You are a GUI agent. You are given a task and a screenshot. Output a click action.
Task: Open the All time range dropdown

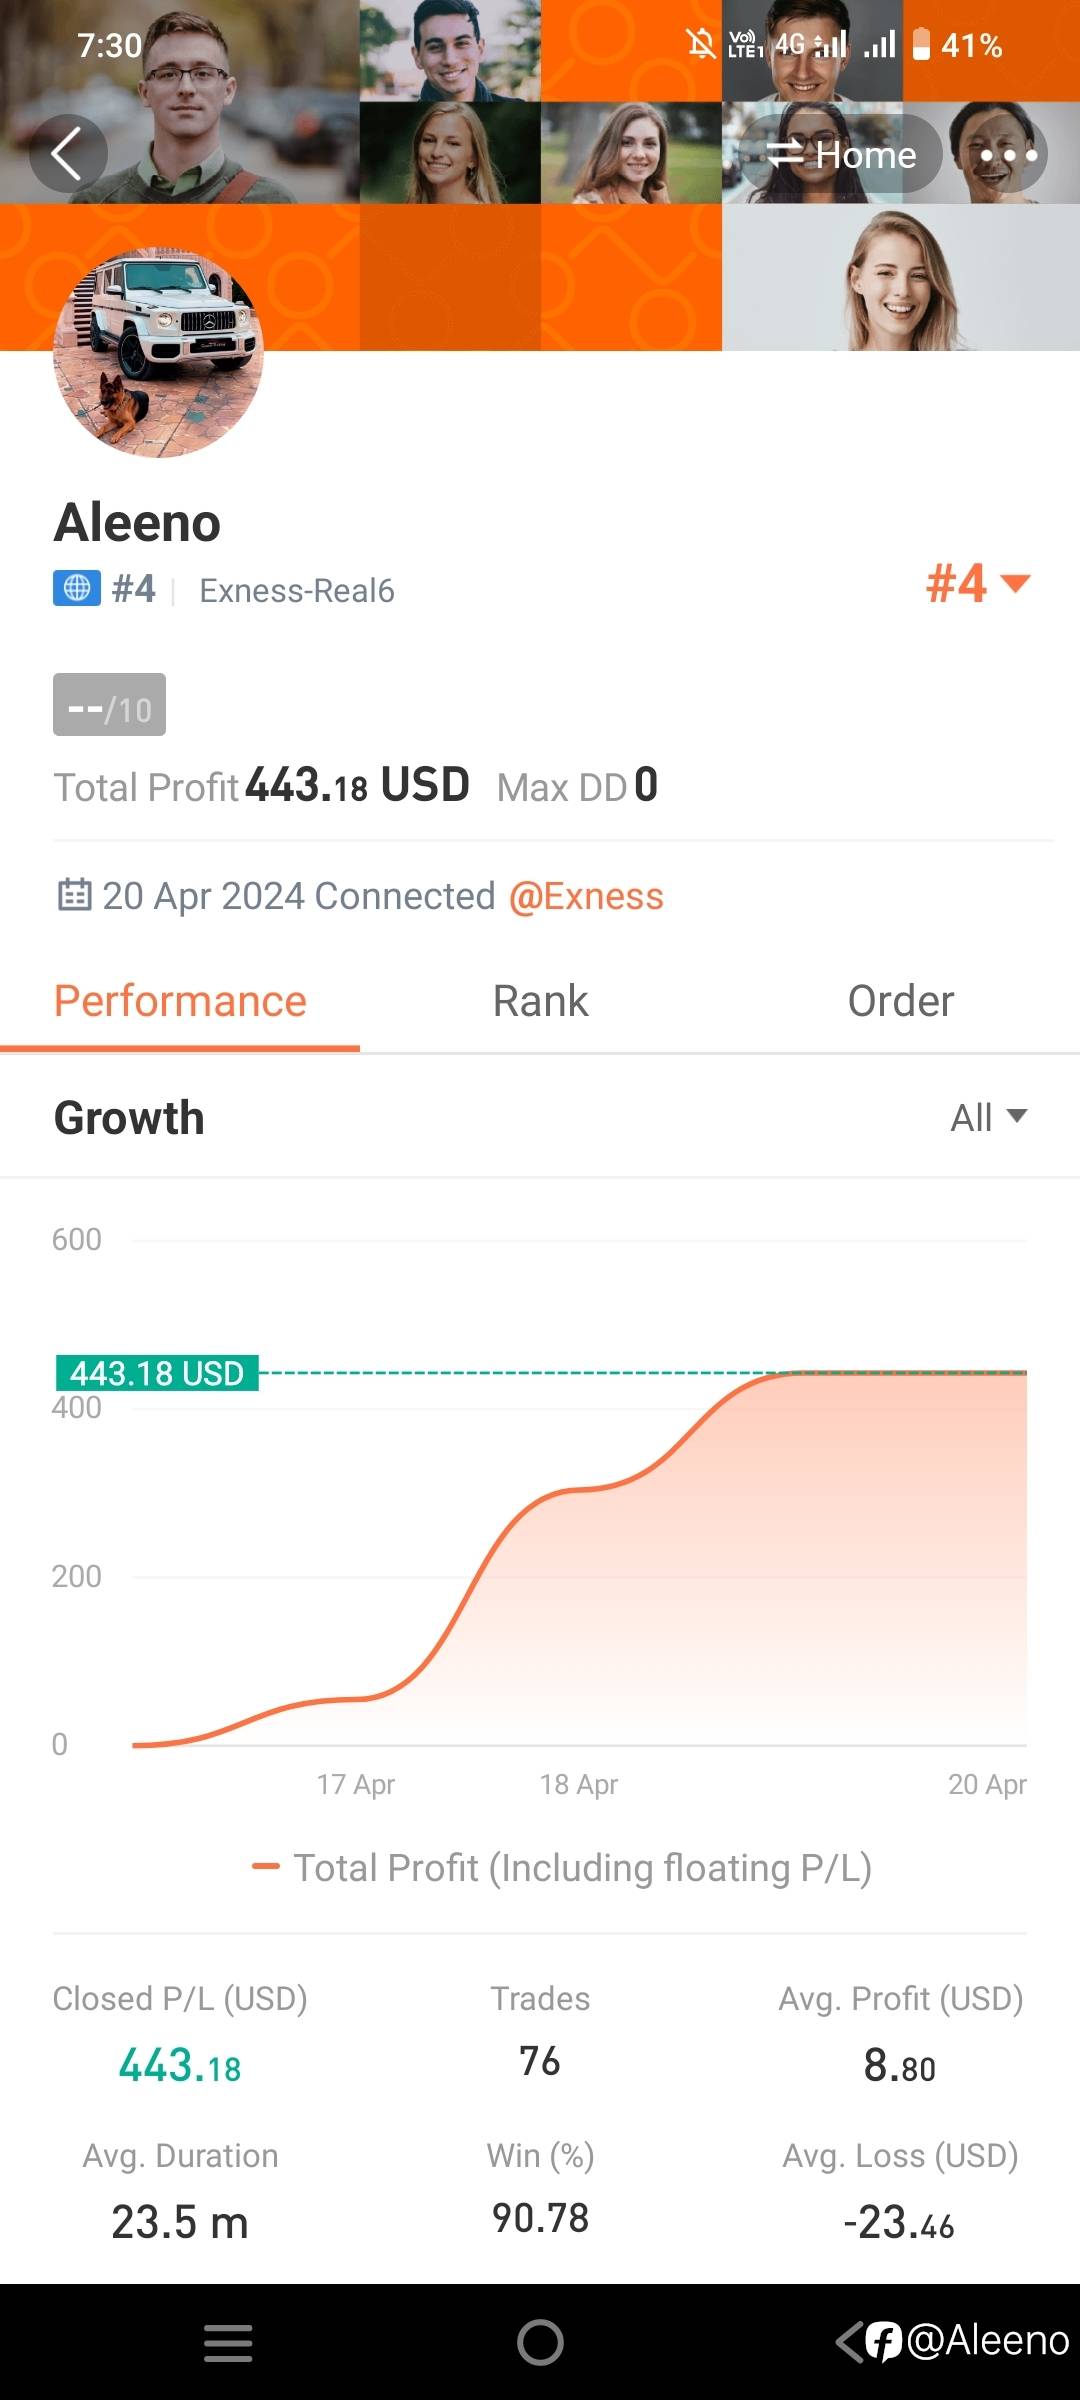(x=988, y=1117)
